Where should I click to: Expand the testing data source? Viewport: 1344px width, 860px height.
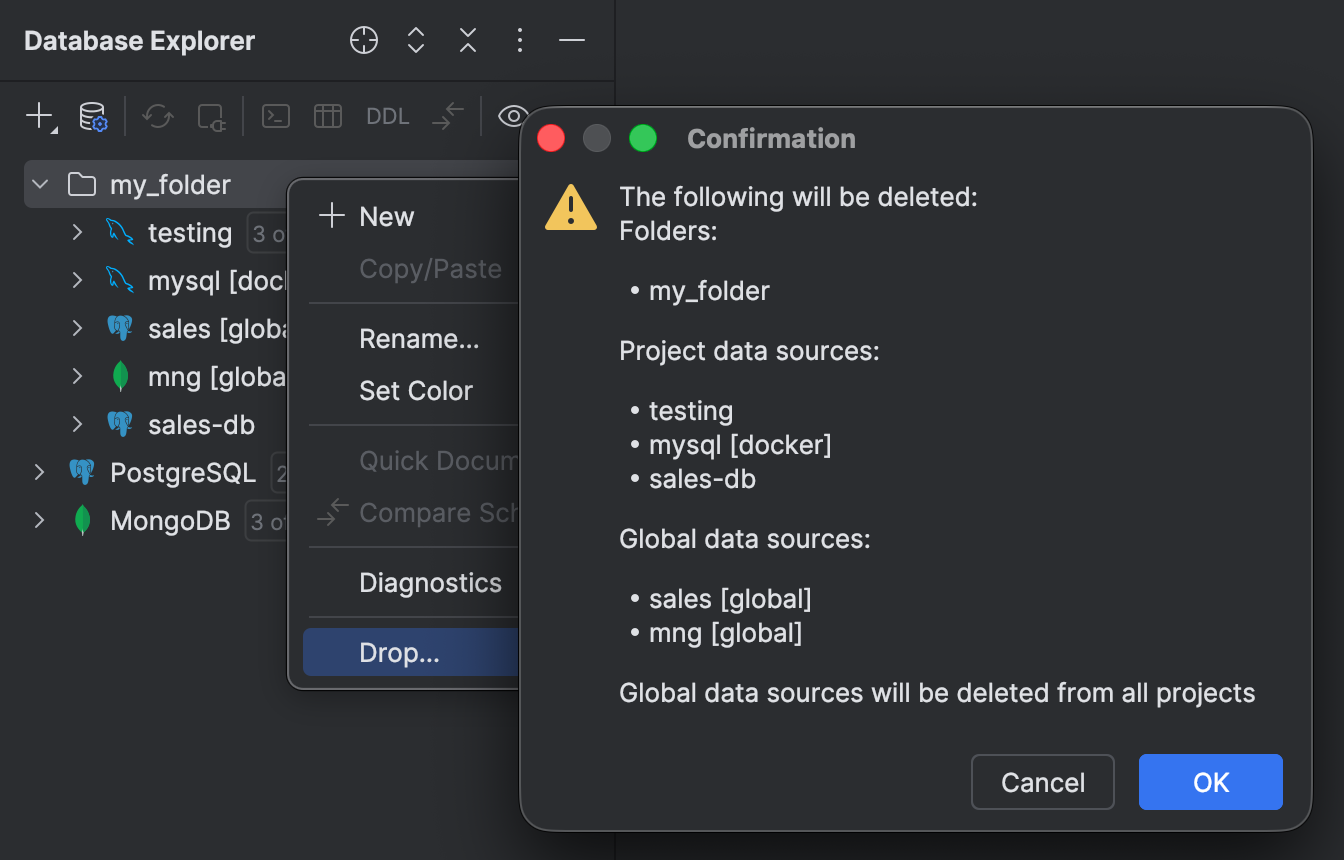pyautogui.click(x=77, y=232)
